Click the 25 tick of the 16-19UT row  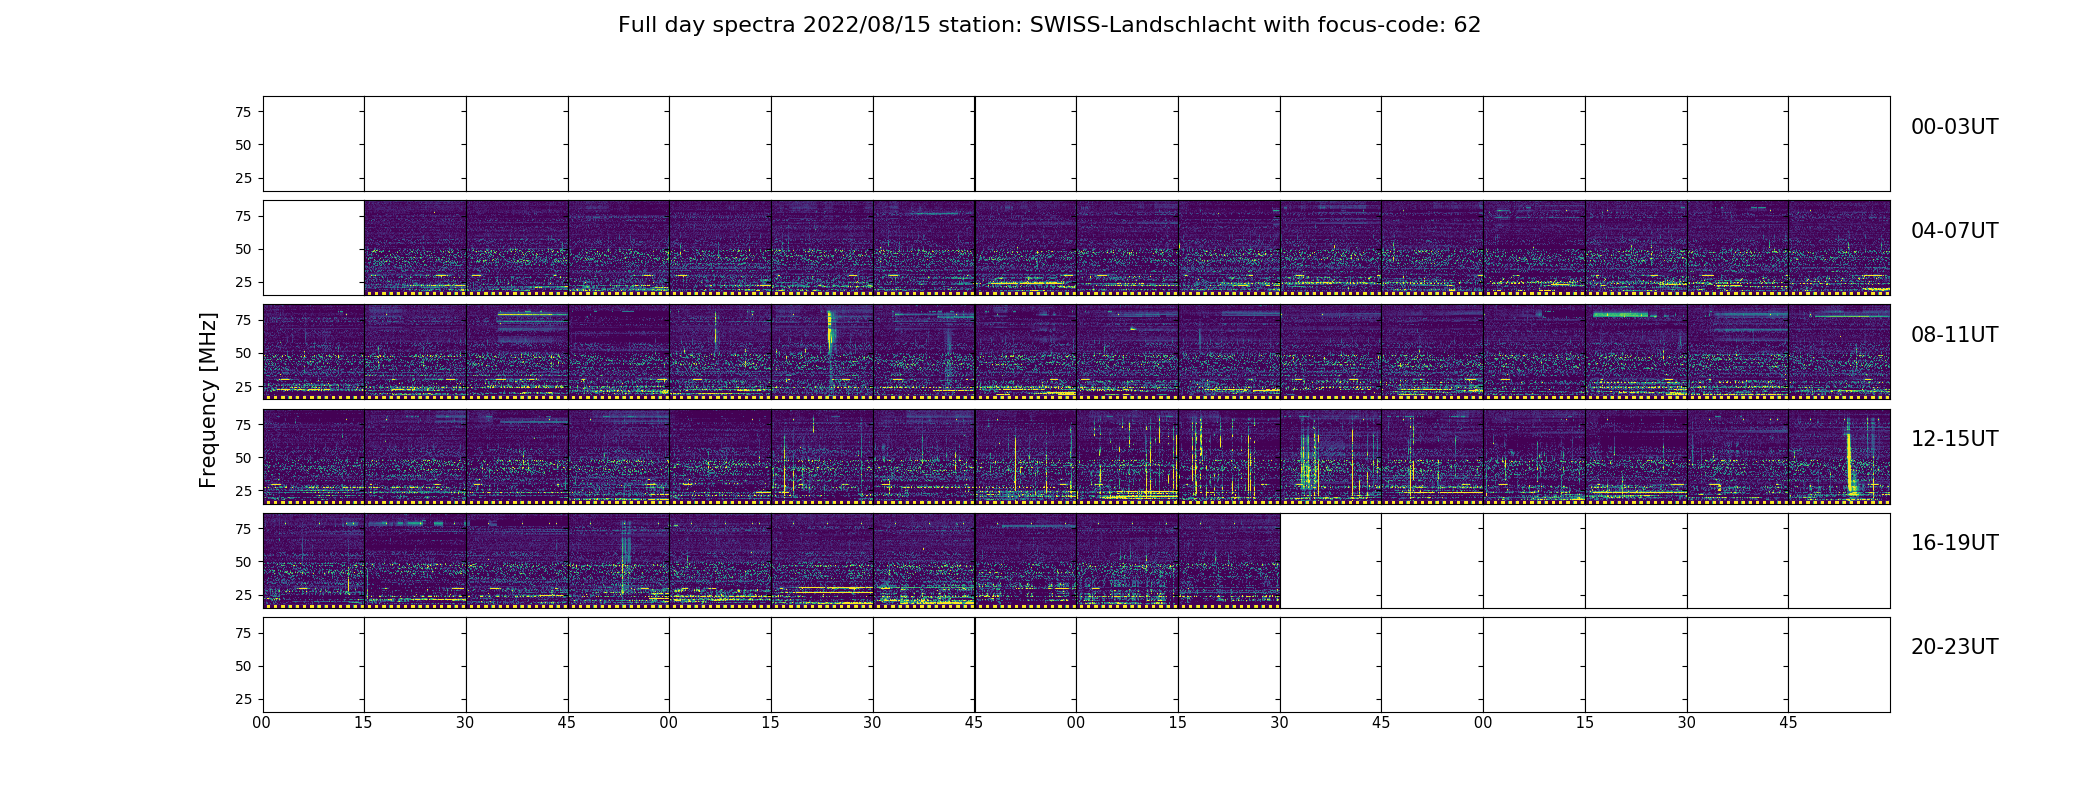(243, 595)
